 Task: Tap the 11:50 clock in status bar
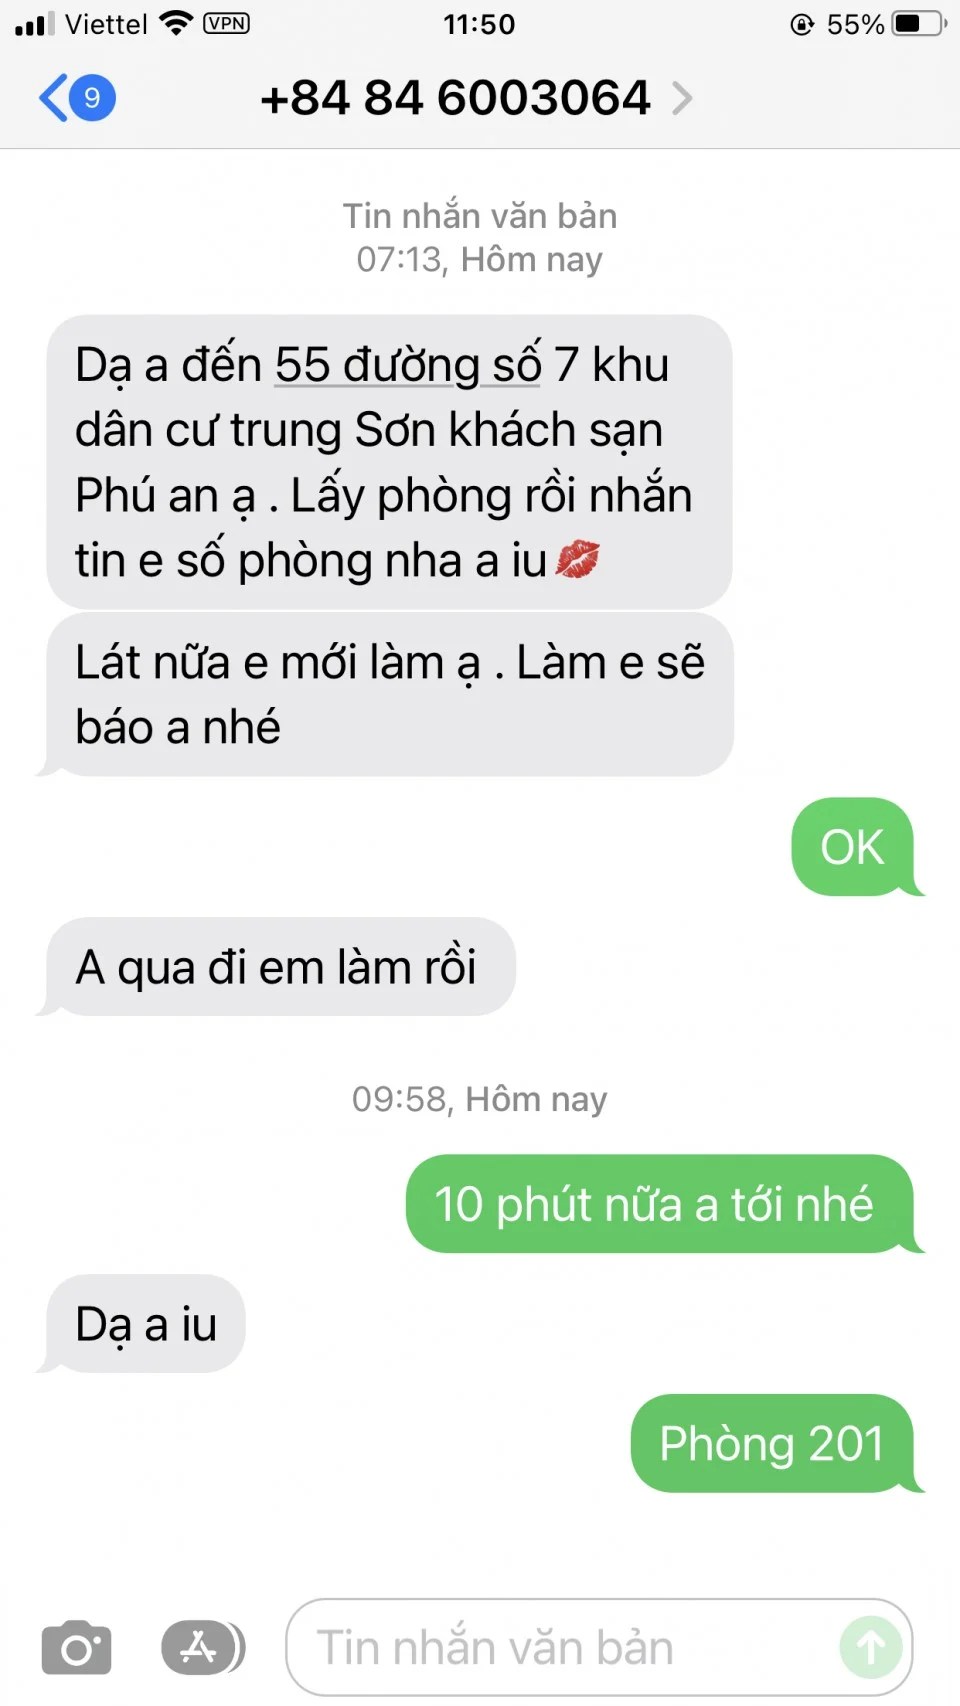(x=480, y=24)
